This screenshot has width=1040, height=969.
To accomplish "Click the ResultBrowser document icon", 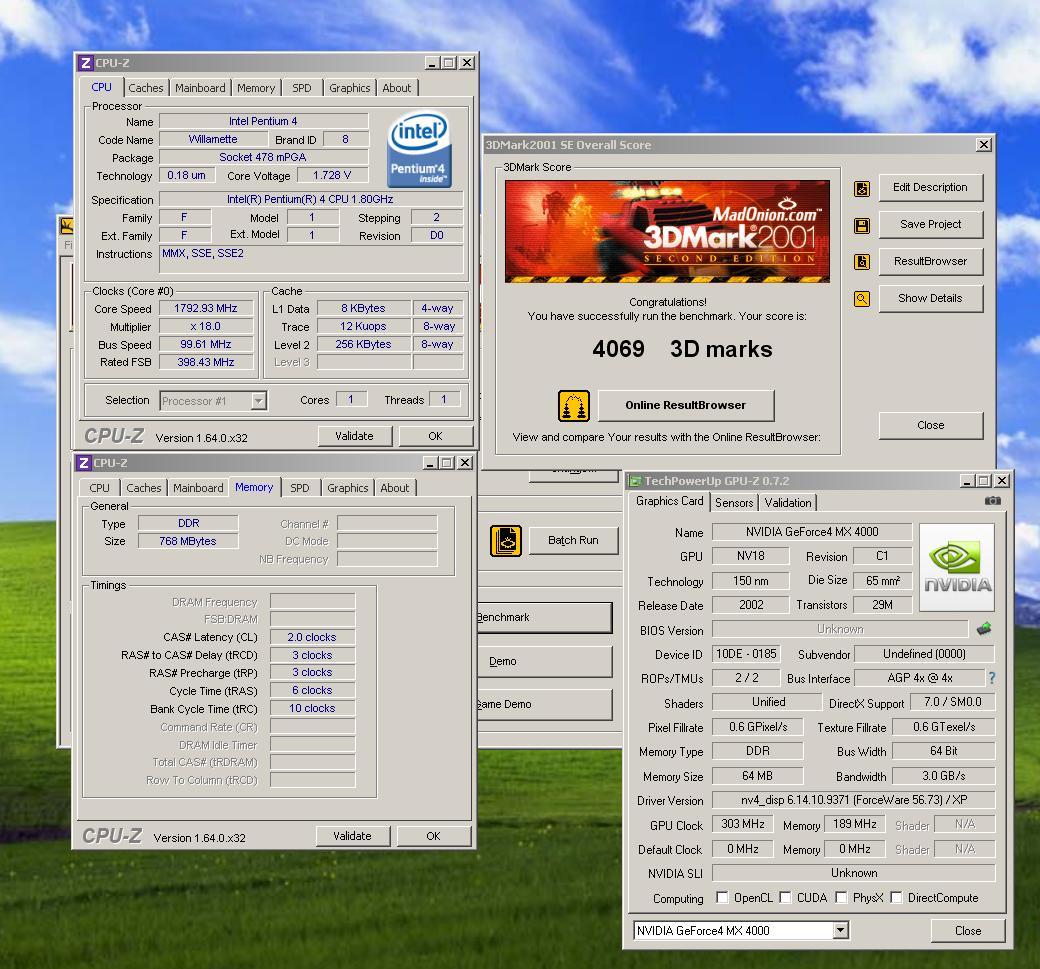I will (x=862, y=262).
